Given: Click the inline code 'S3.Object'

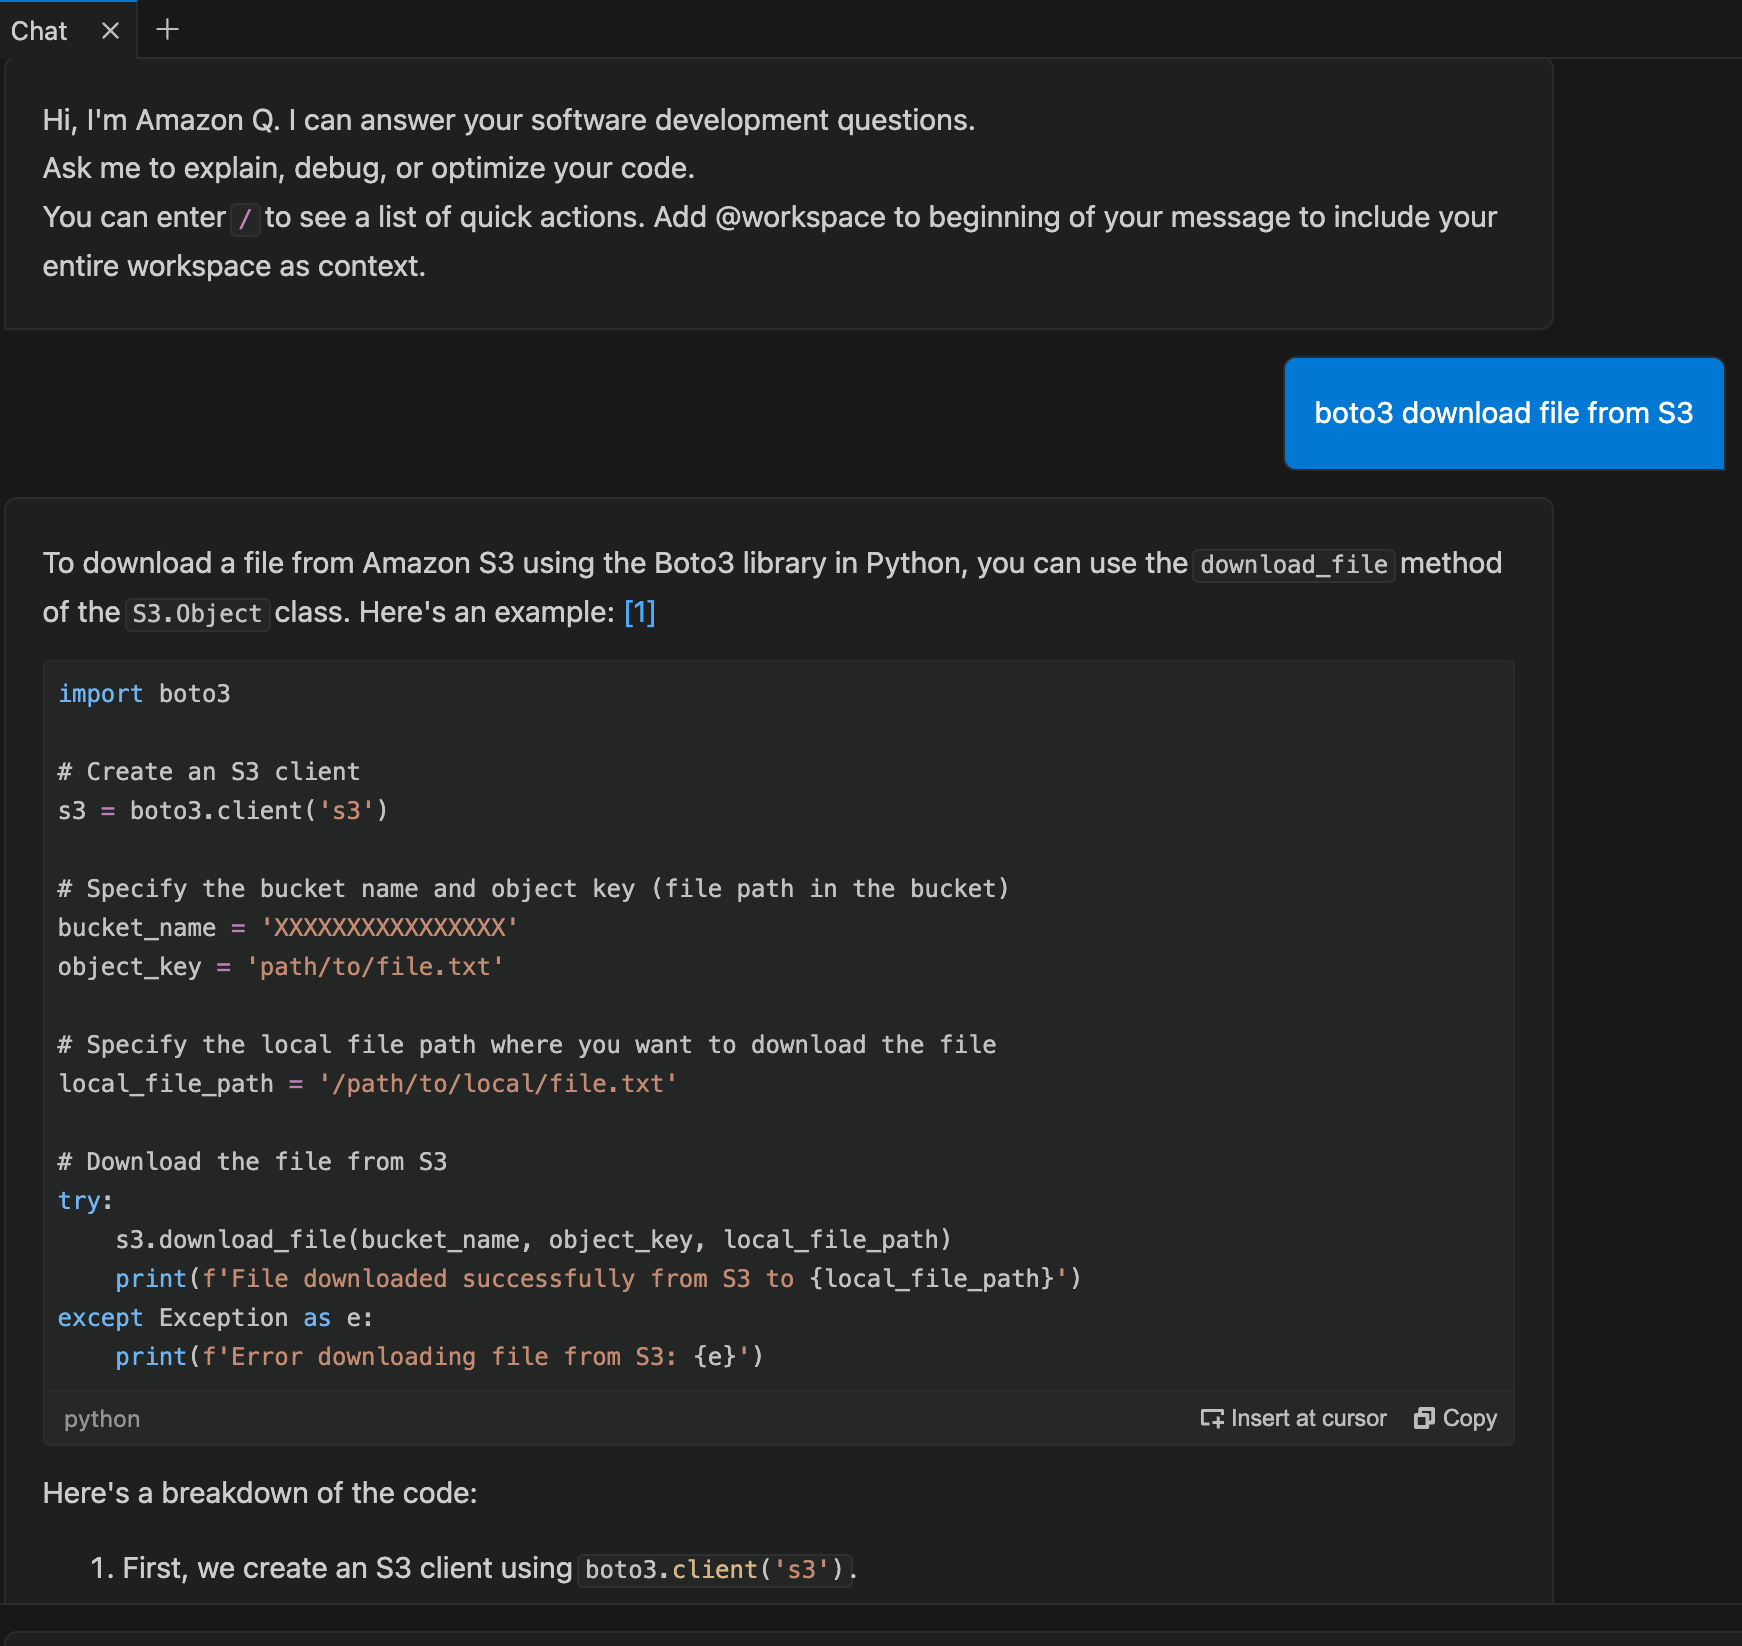Looking at the screenshot, I should [197, 613].
